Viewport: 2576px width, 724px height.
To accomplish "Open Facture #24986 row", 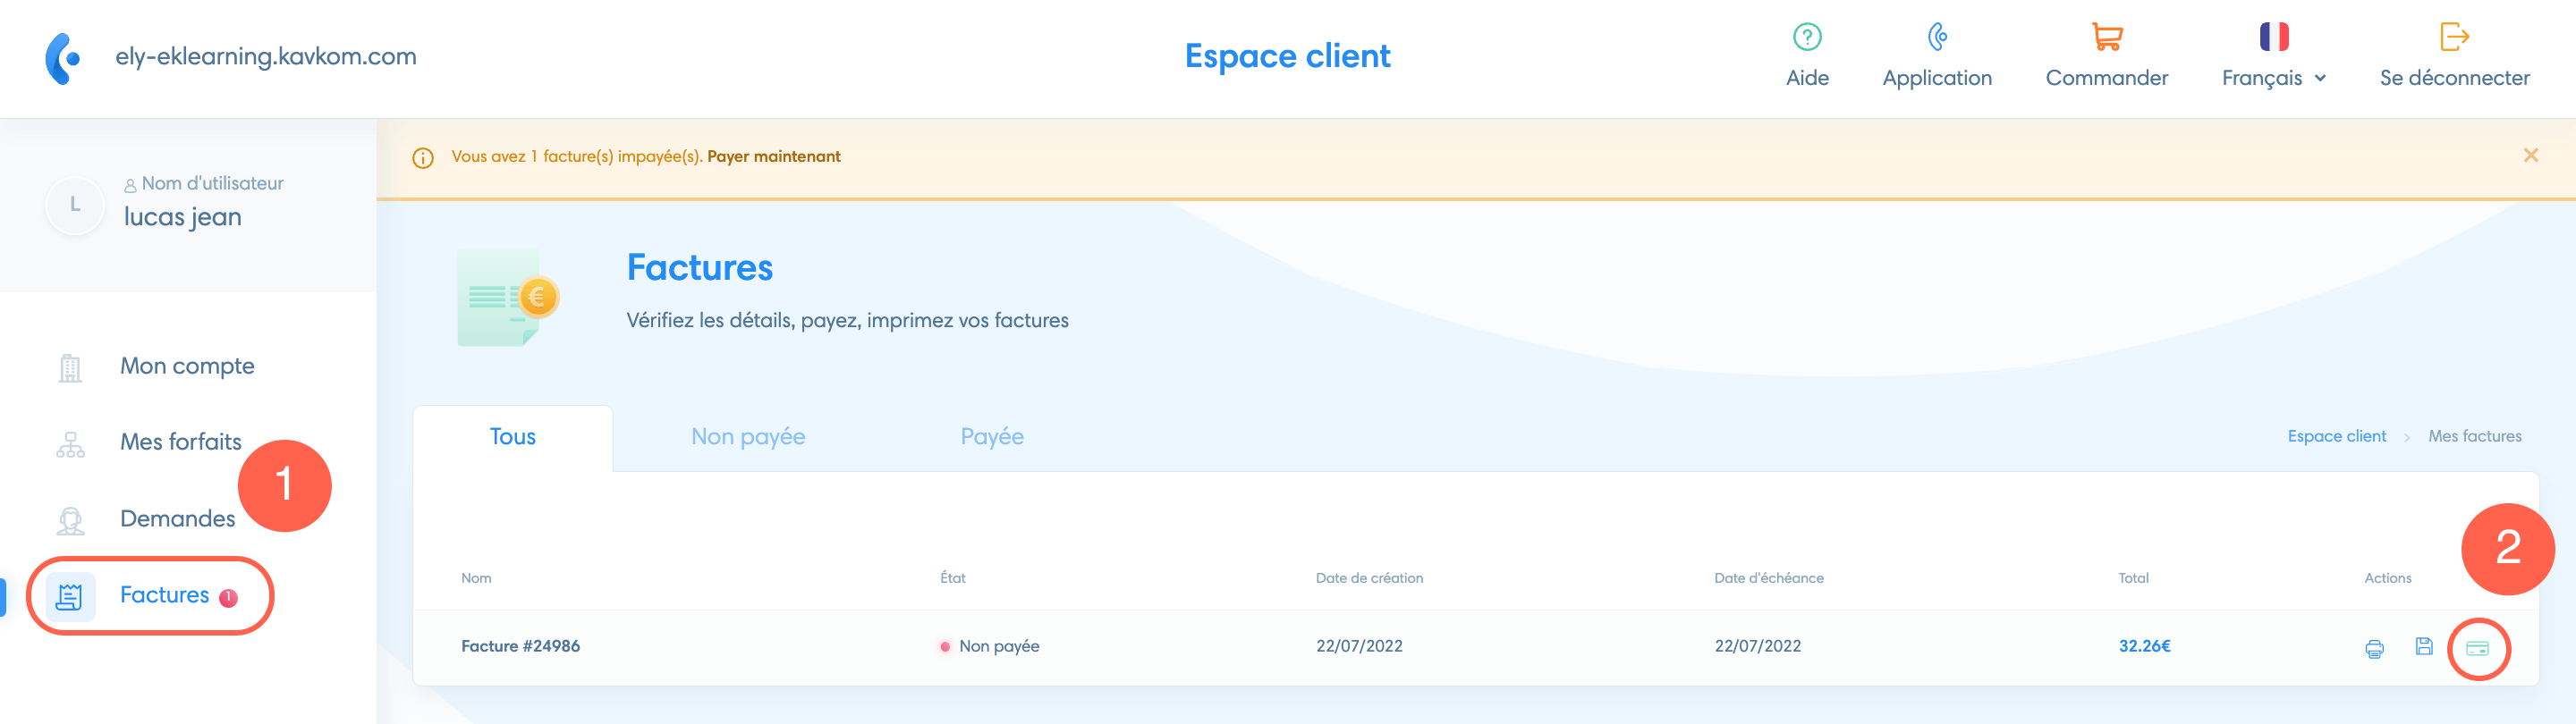I will (x=1476, y=647).
